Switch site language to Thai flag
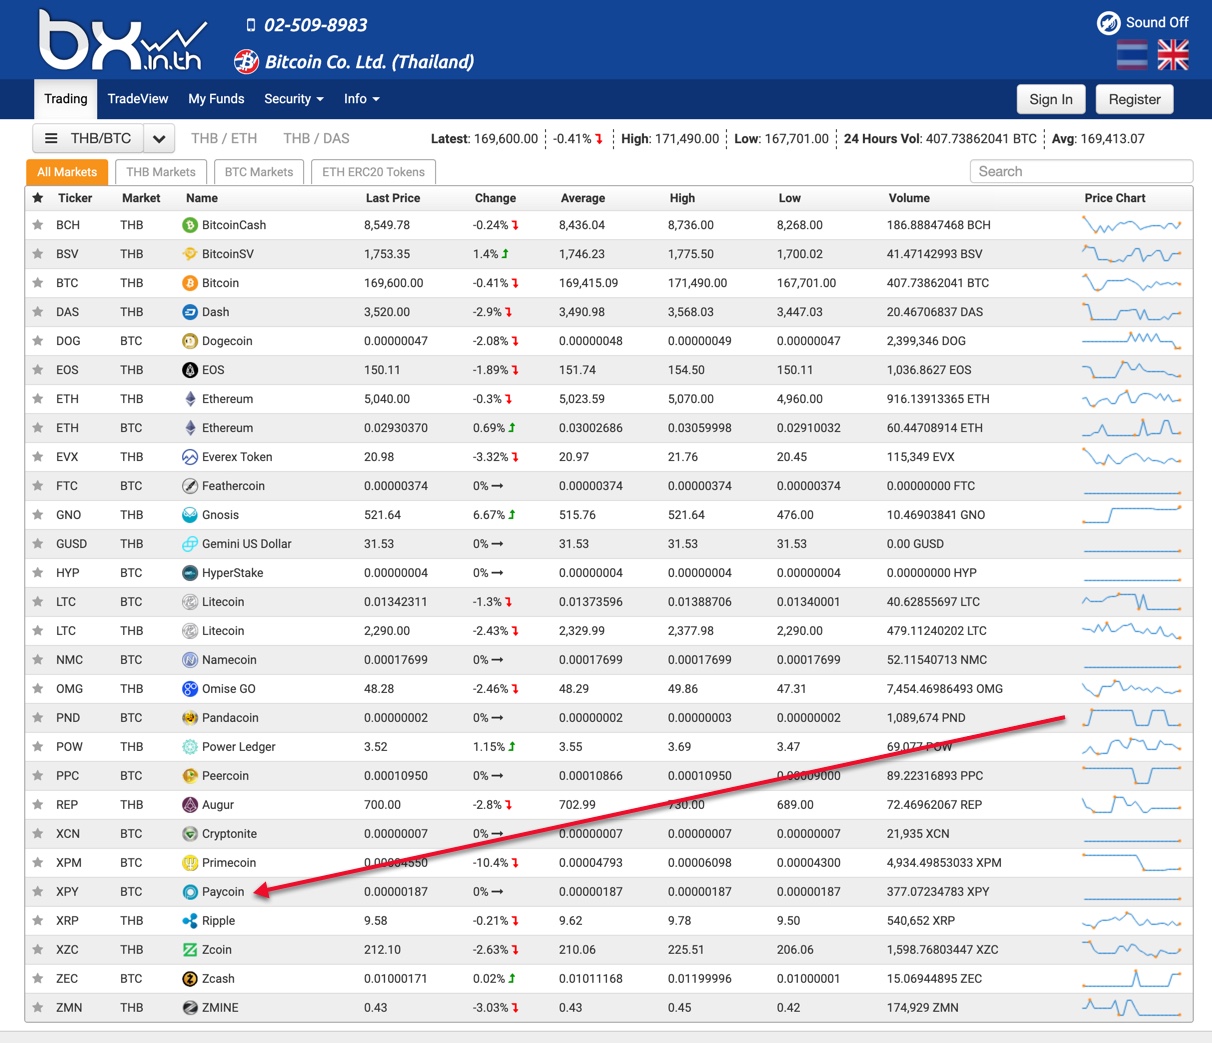1212x1043 pixels. (x=1132, y=54)
